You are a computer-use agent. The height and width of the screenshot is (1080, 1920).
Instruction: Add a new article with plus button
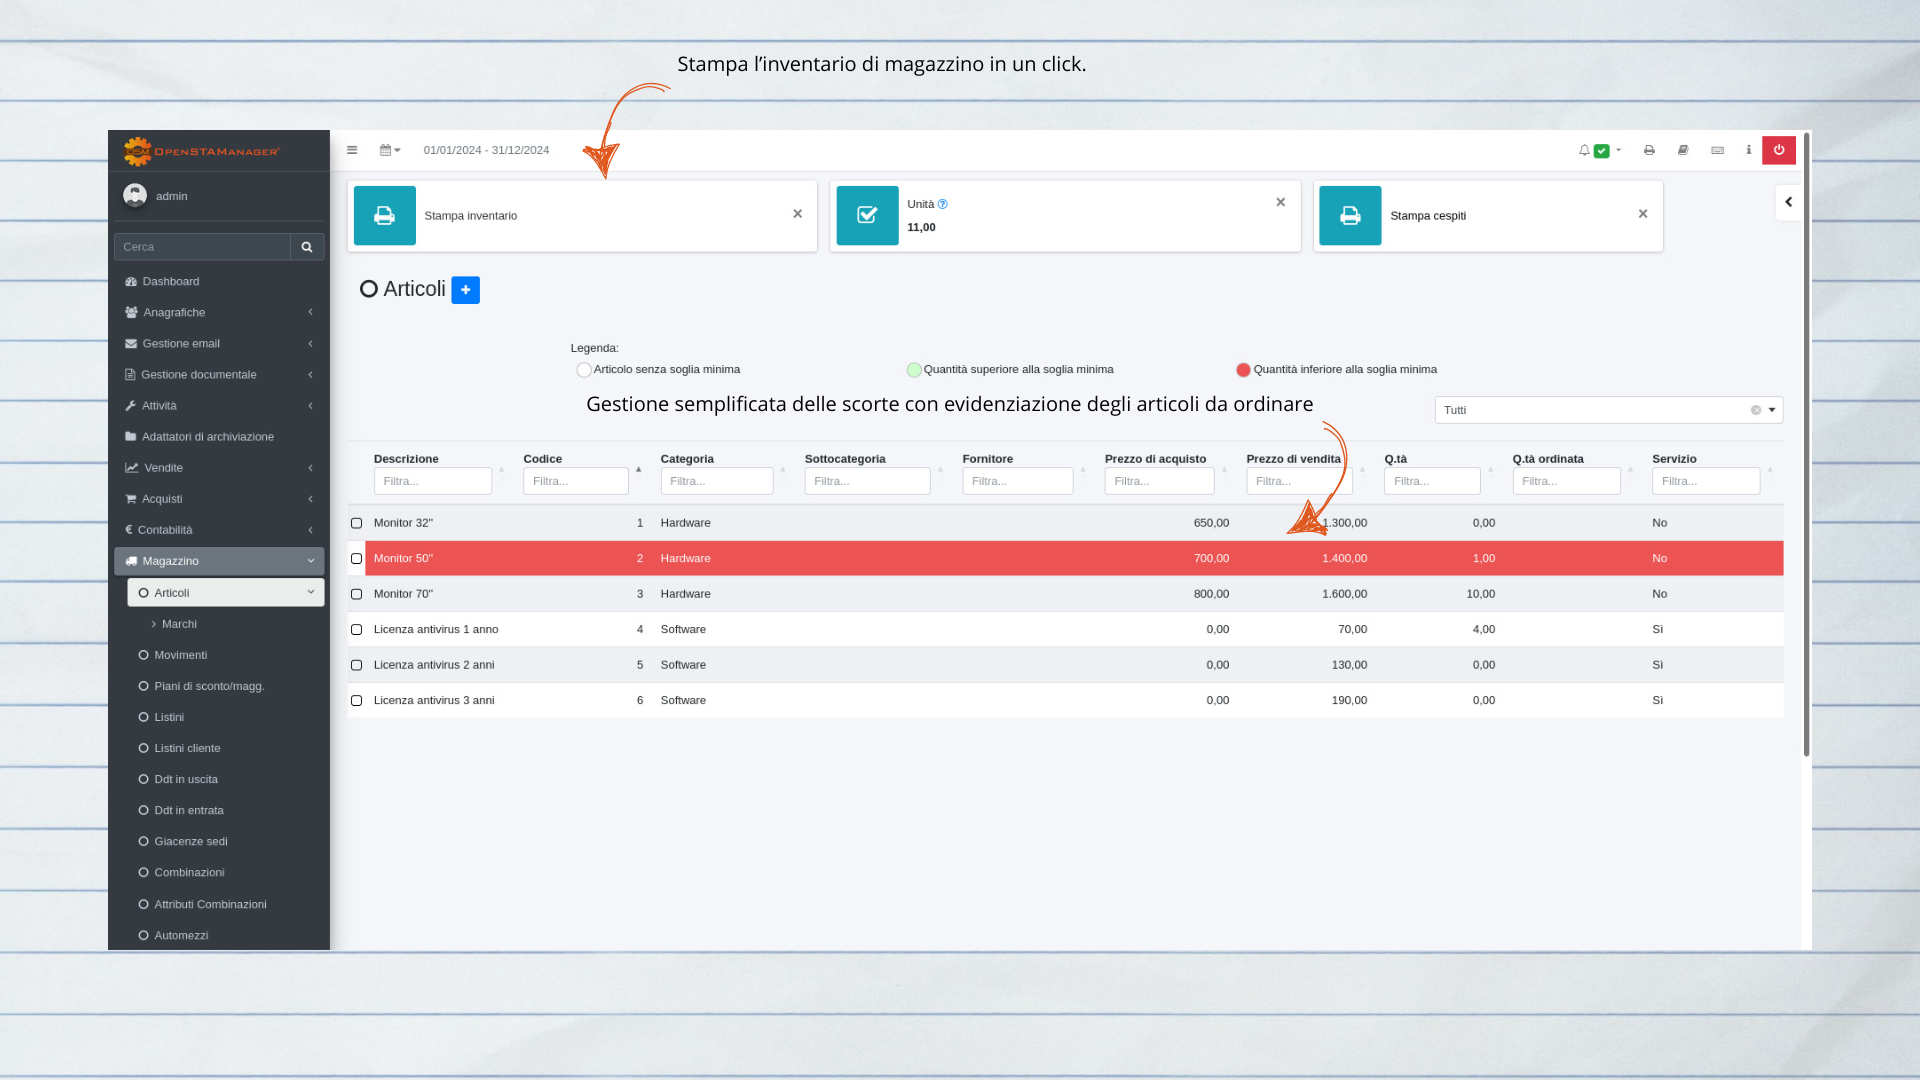[465, 290]
